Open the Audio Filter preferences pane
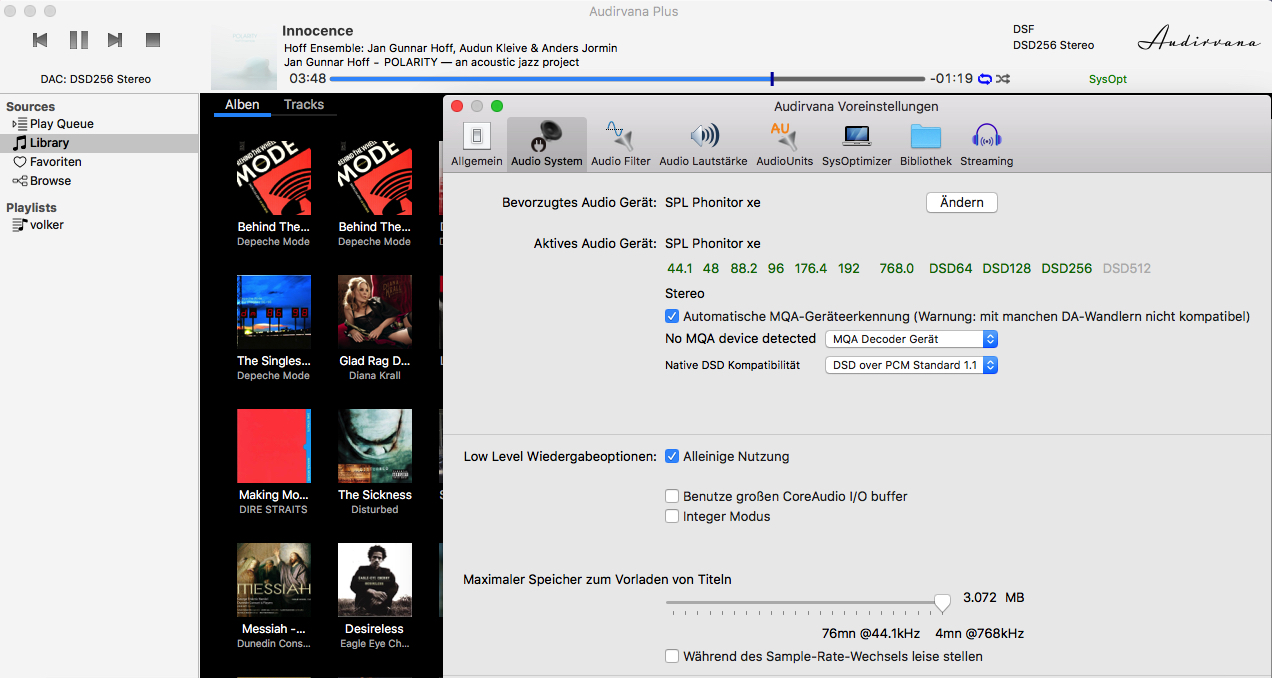 pyautogui.click(x=620, y=143)
